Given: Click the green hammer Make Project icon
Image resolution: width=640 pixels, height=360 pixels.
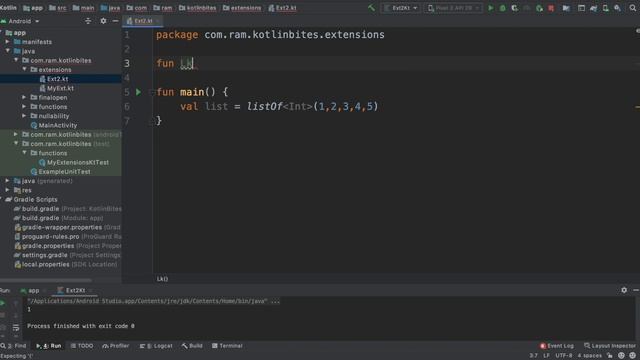Looking at the screenshot, I should coord(371,8).
